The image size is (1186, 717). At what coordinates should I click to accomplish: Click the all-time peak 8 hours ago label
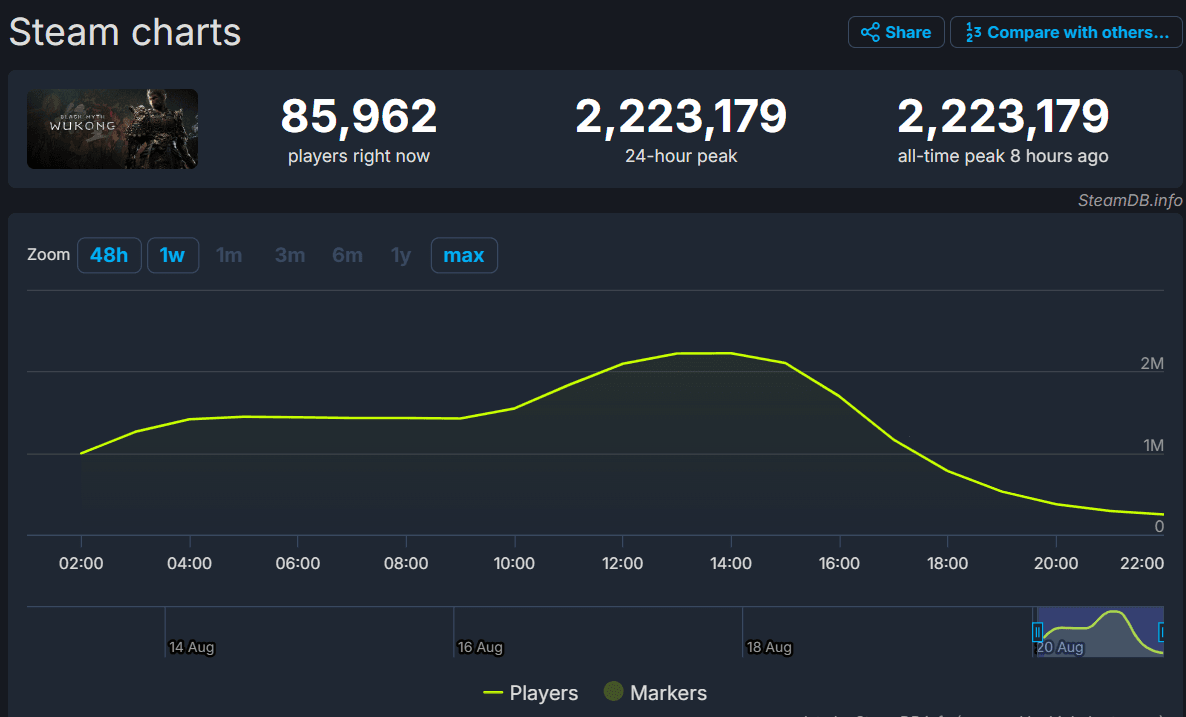coord(1003,157)
